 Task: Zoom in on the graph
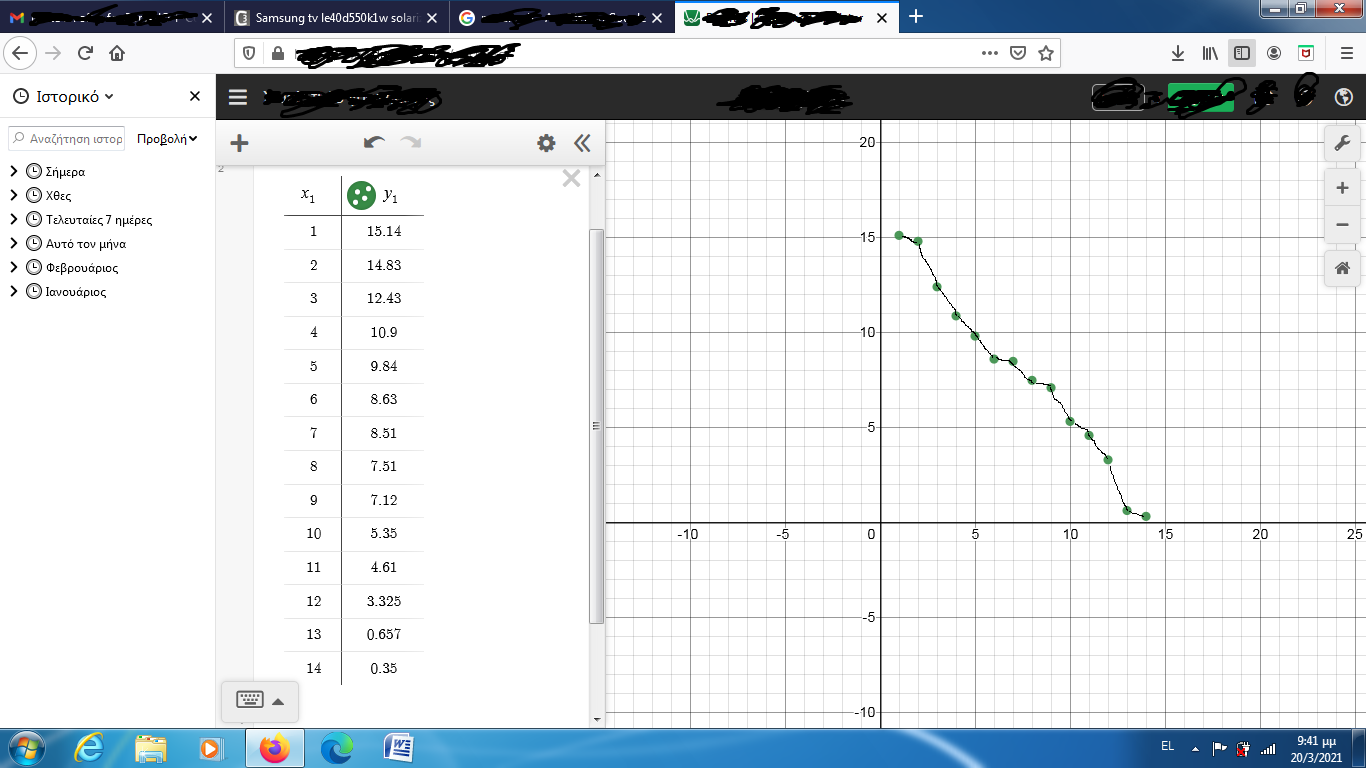coord(1343,187)
